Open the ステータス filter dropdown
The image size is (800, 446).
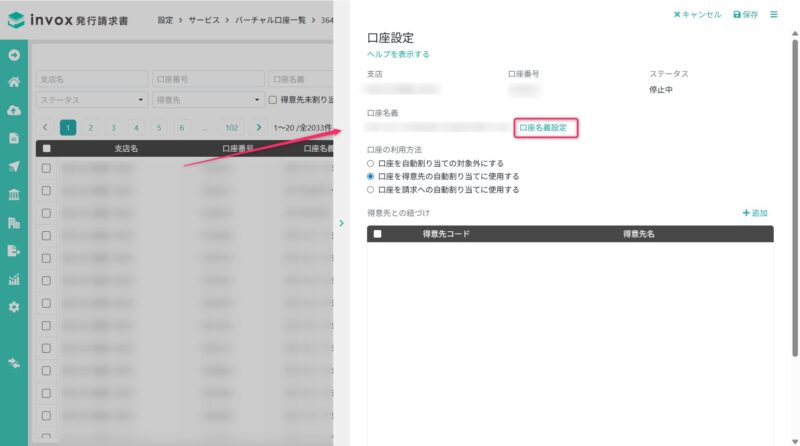pyautogui.click(x=92, y=100)
